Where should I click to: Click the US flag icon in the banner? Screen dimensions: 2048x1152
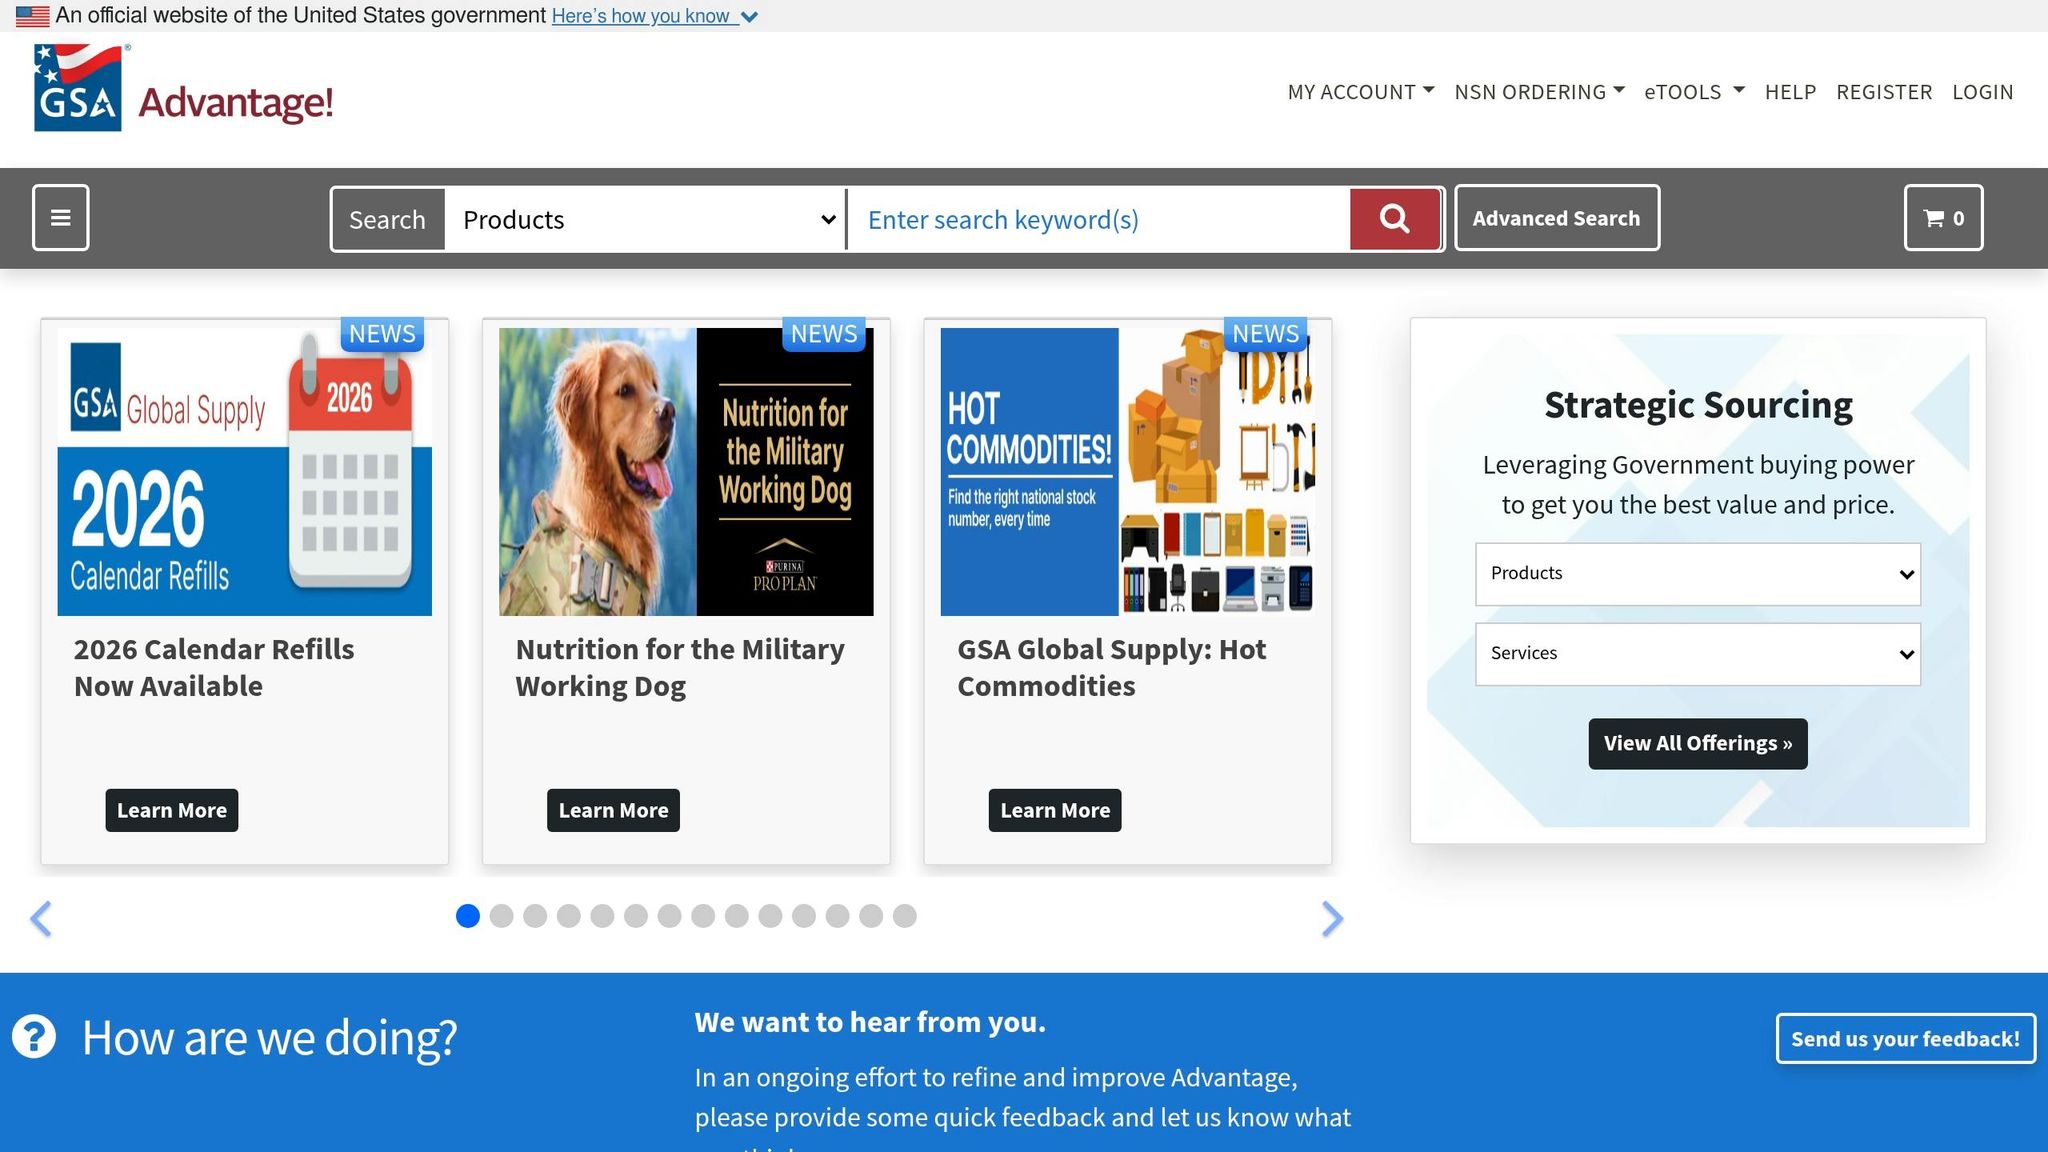click(32, 16)
